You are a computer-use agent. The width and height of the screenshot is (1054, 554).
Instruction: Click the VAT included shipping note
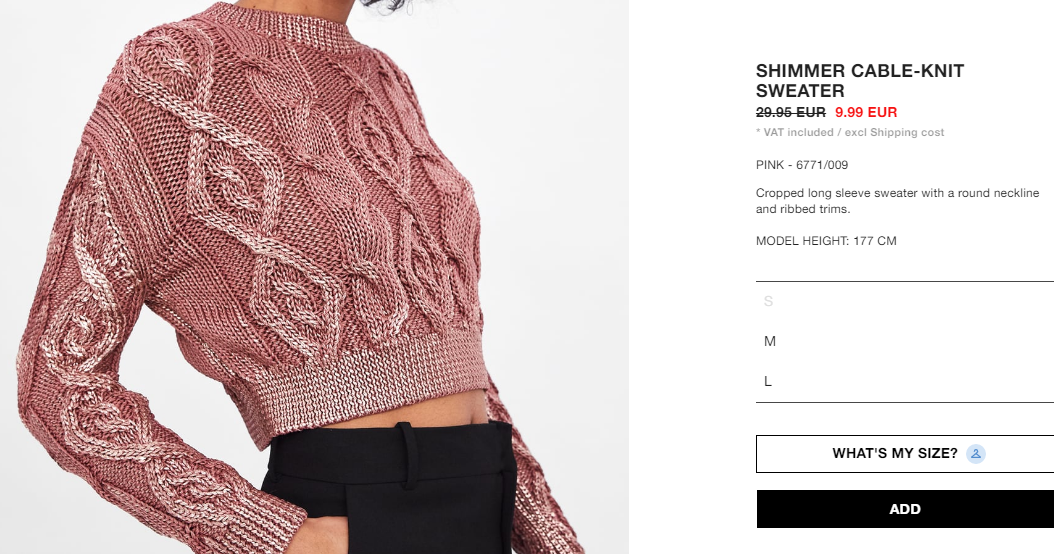pyautogui.click(x=850, y=132)
